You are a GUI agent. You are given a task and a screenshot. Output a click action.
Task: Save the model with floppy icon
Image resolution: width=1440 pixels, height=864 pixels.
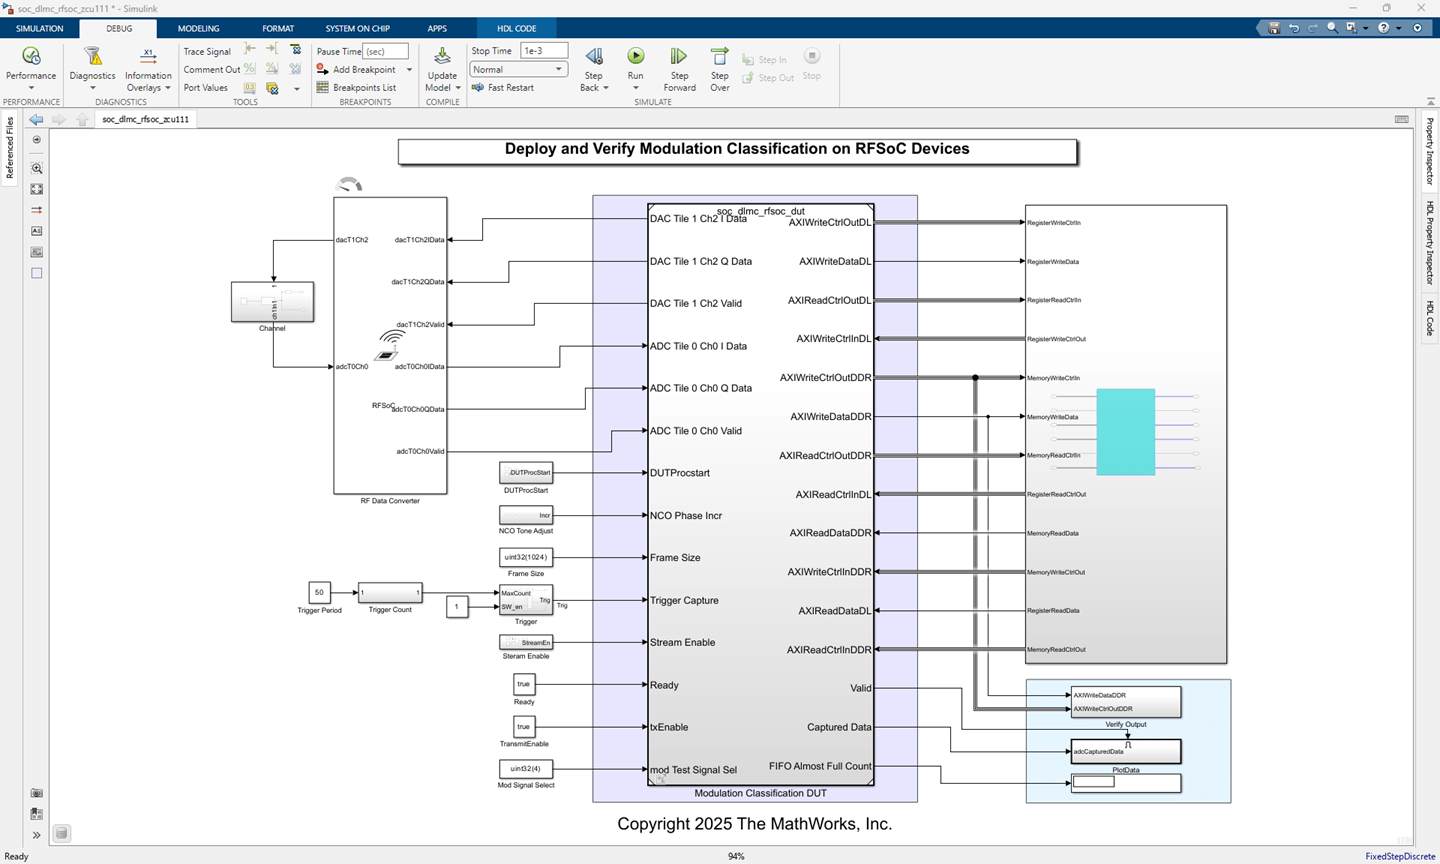(1273, 28)
